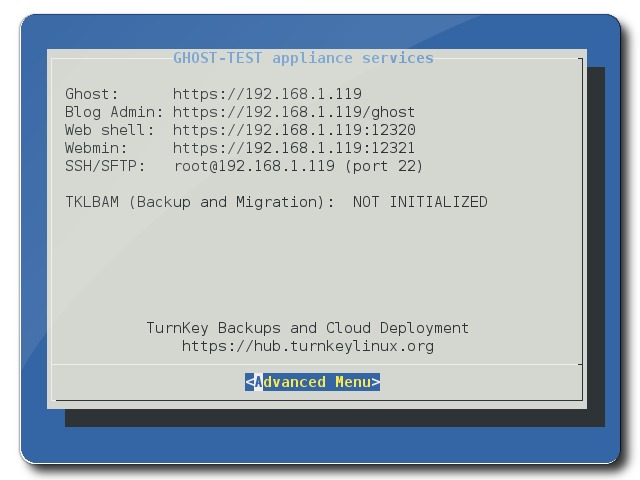Screen dimensions: 640x480
Task: Click the Ghost: service label
Action: (x=92, y=94)
